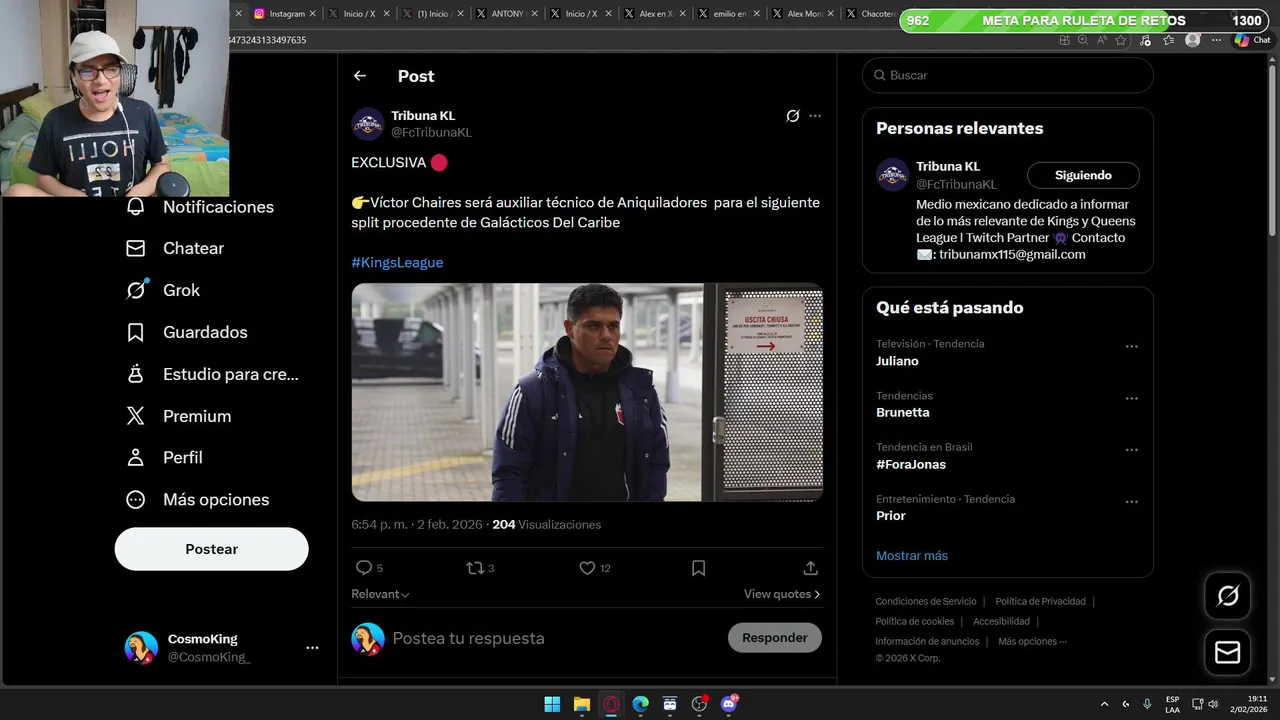Image resolution: width=1280 pixels, height=720 pixels.
Task: Switch to the emilio browser tab
Action: (730, 14)
